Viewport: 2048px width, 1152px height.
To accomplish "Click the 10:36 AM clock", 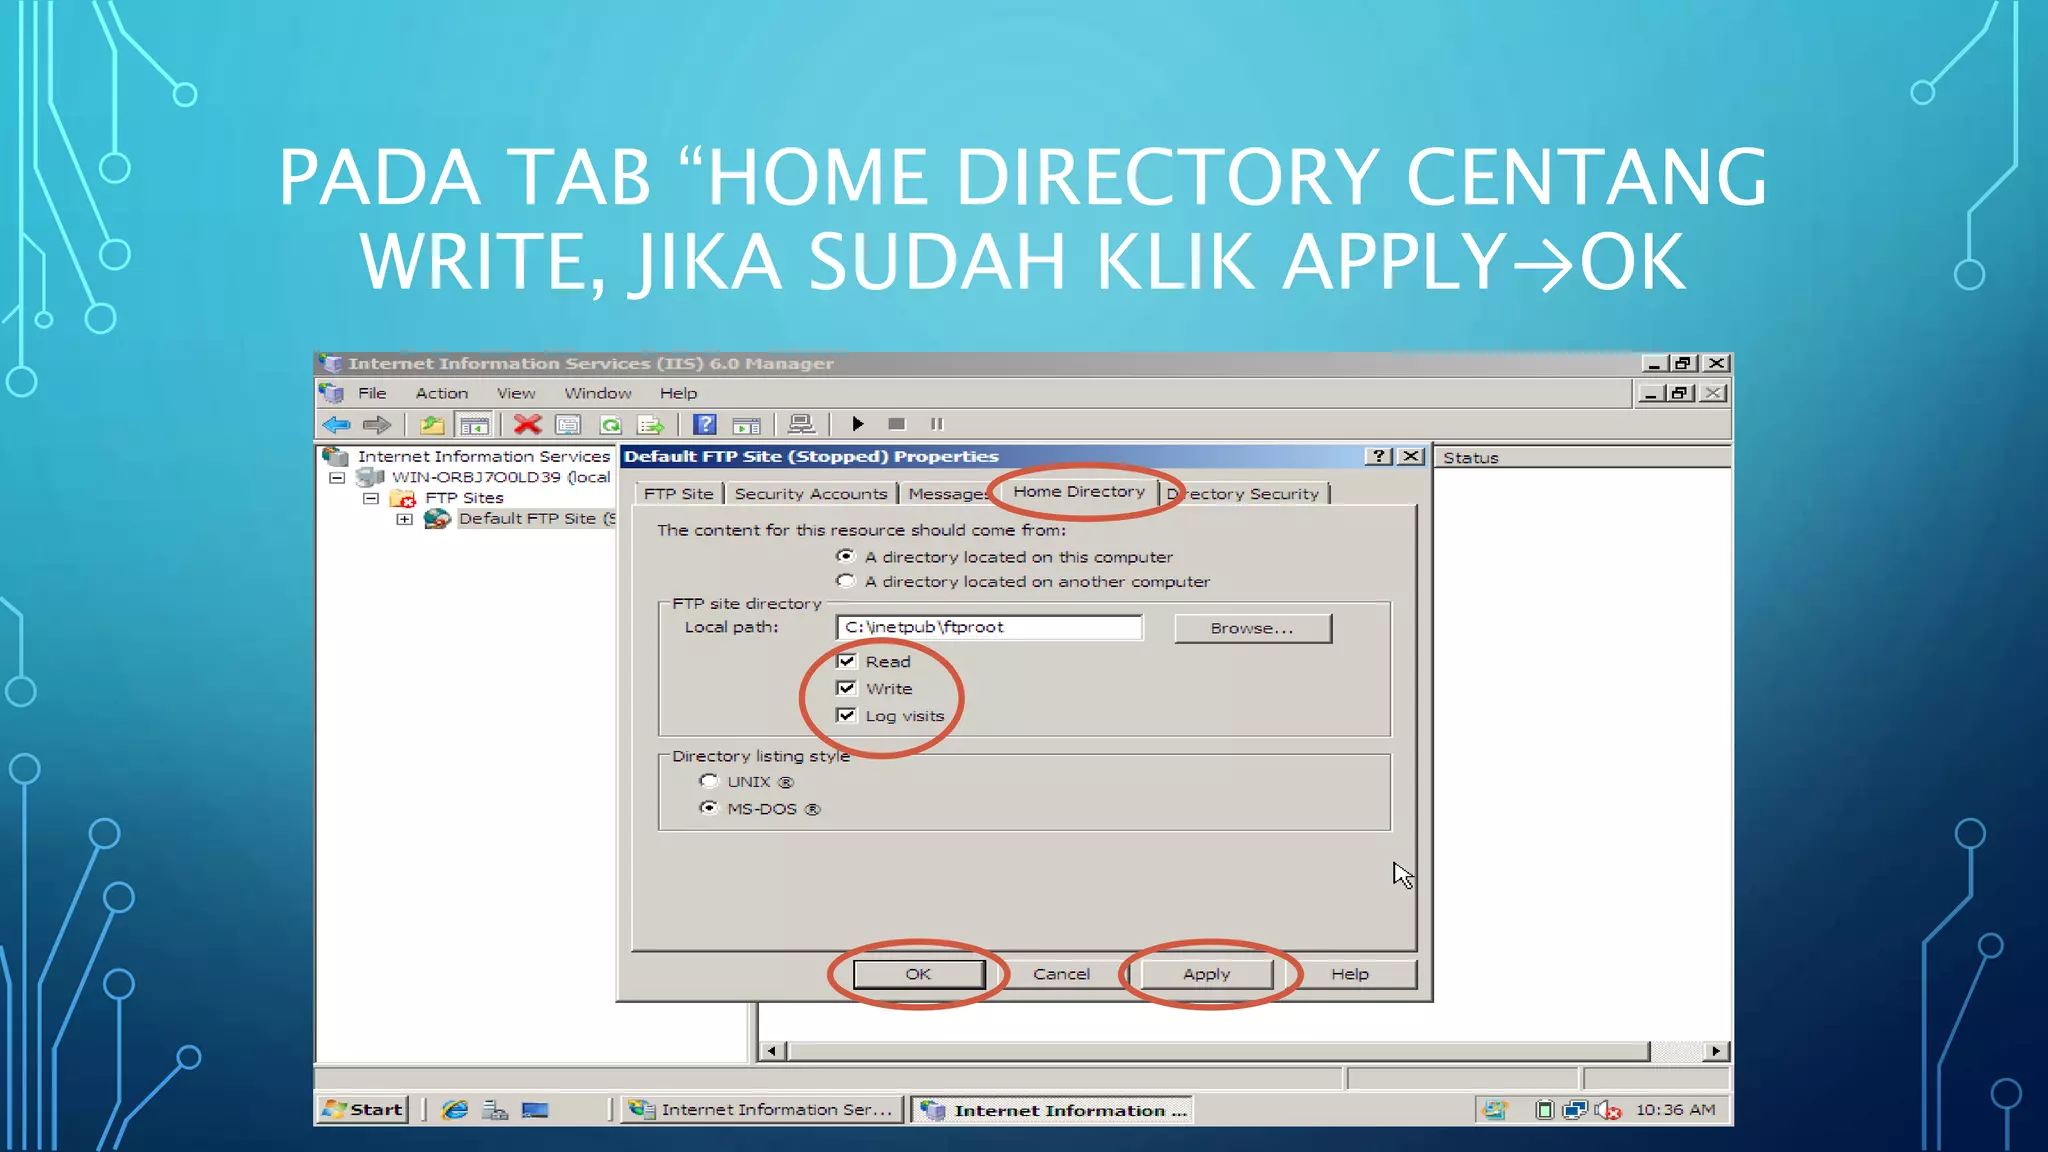I will [1675, 1110].
